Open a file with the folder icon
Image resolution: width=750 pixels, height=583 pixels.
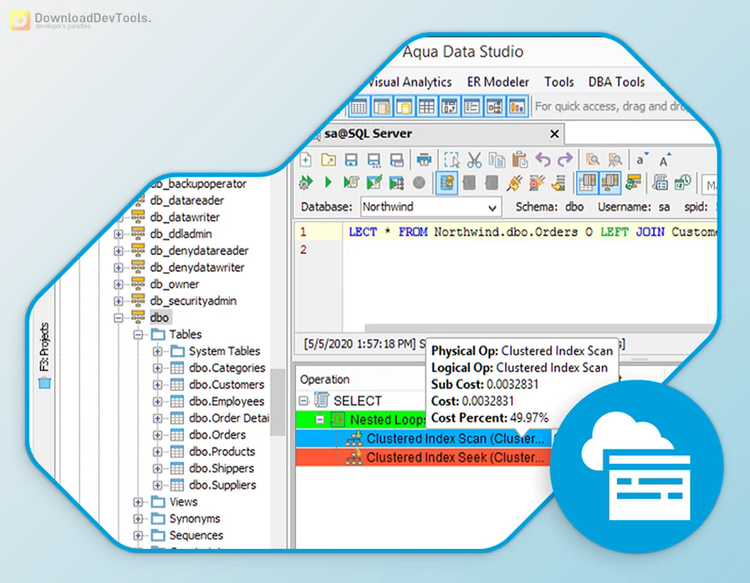329,160
